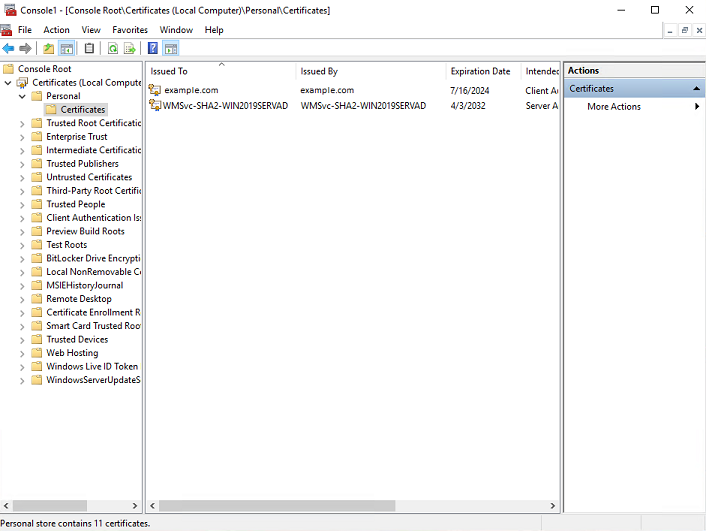The height and width of the screenshot is (531, 706).
Task: Collapse the Certificates section in Actions pane
Action: pos(697,89)
